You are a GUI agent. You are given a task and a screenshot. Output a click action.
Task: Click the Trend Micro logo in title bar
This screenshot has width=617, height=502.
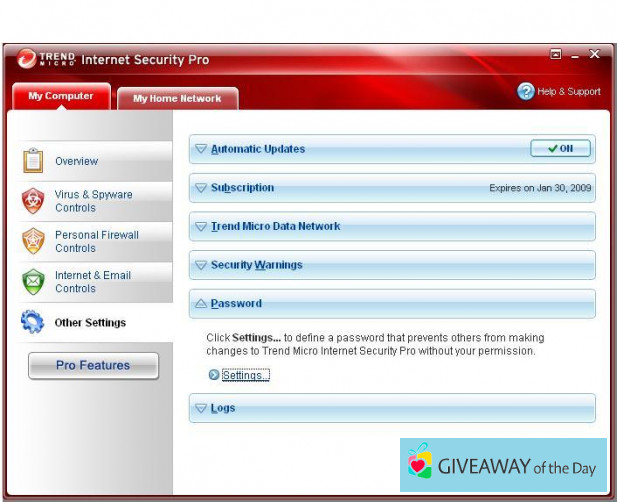tap(27, 59)
